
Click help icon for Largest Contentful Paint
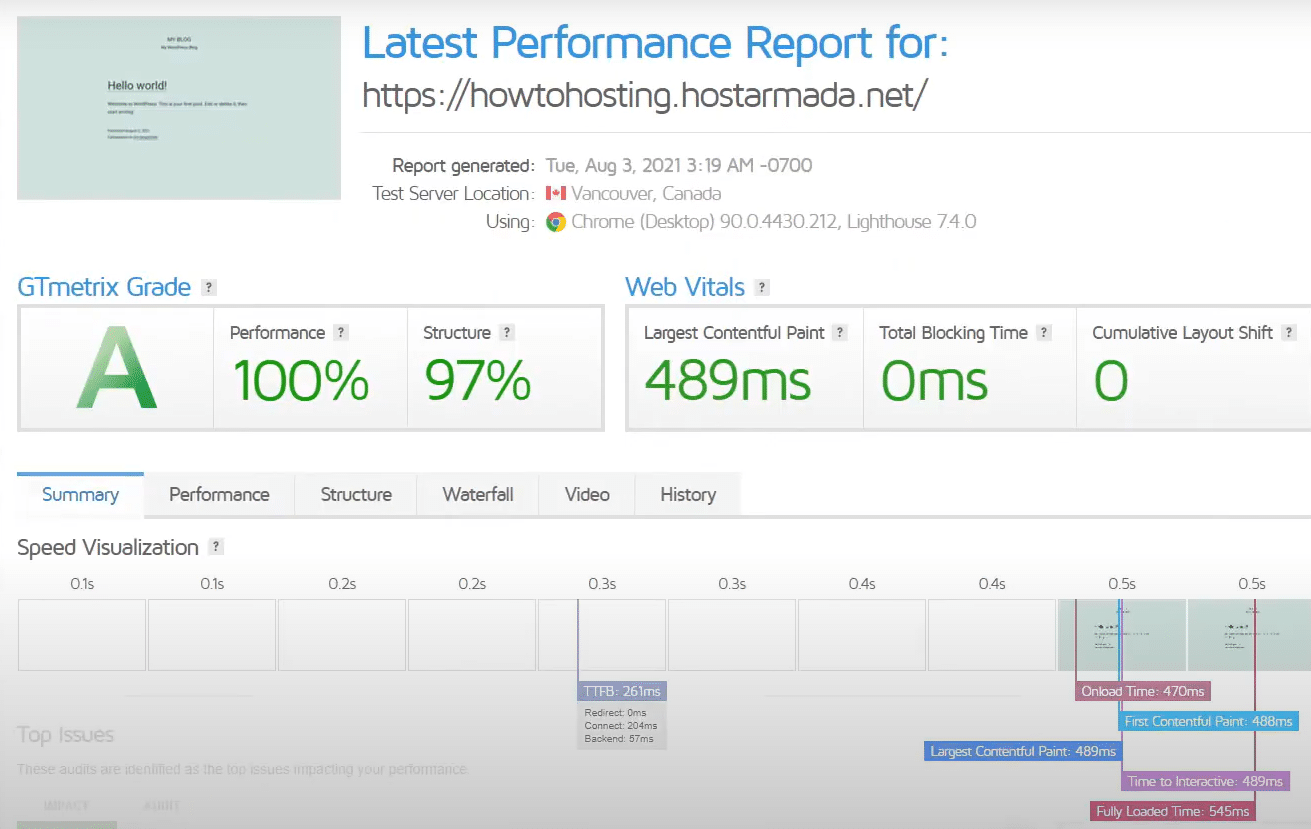coord(840,333)
